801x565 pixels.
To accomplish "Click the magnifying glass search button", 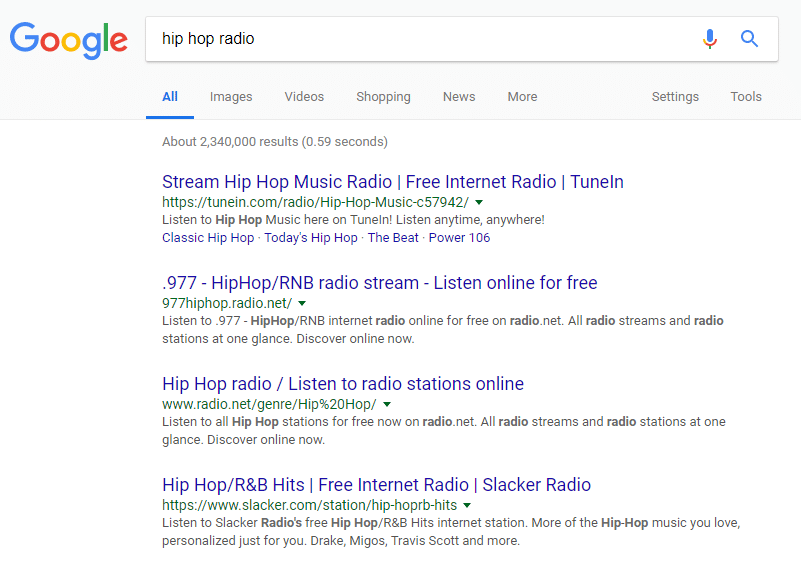I will point(749,38).
